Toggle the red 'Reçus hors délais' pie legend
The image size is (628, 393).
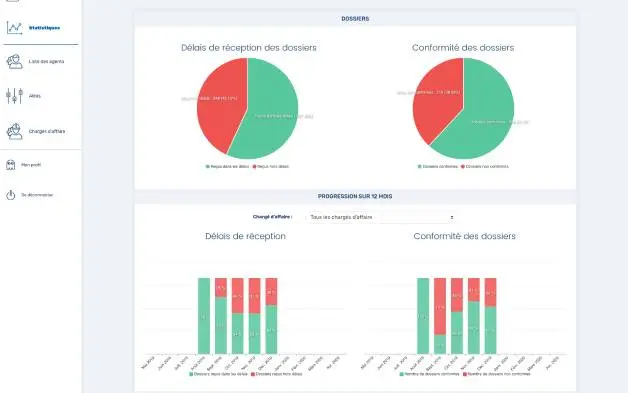[271, 167]
